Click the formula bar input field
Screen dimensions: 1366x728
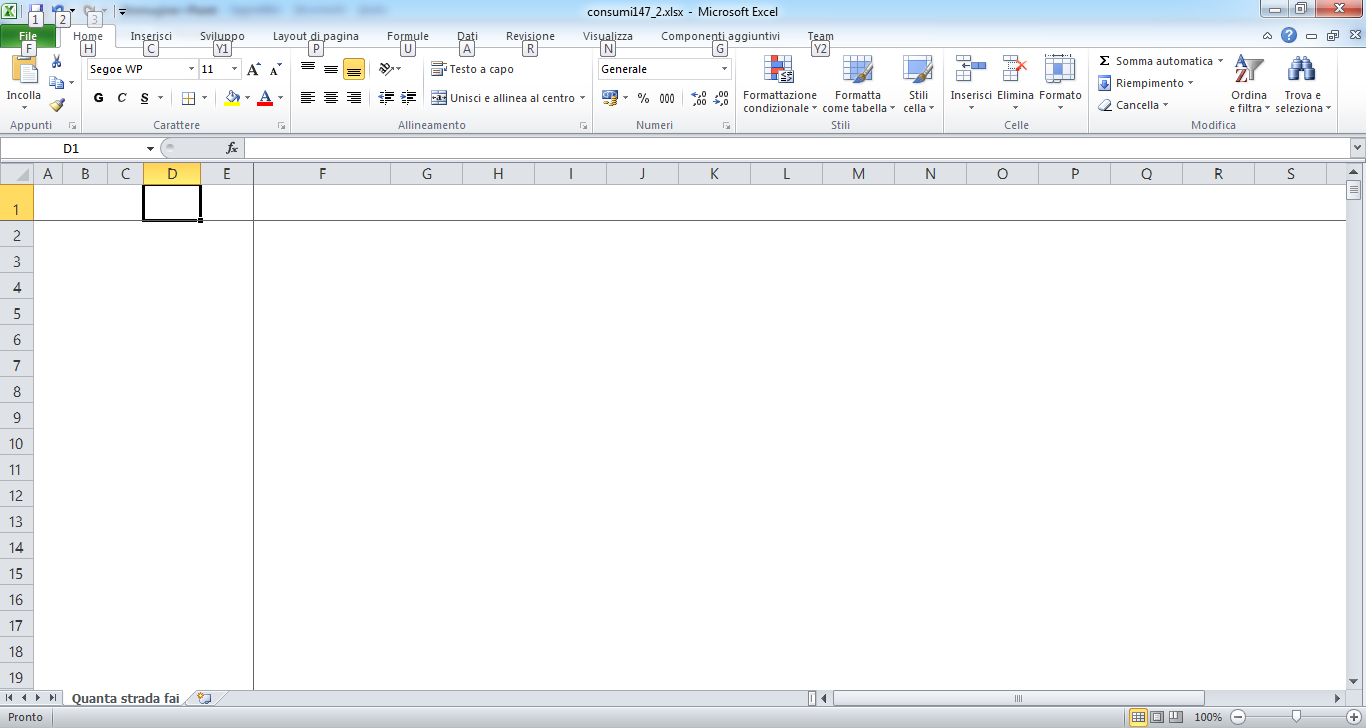point(797,148)
